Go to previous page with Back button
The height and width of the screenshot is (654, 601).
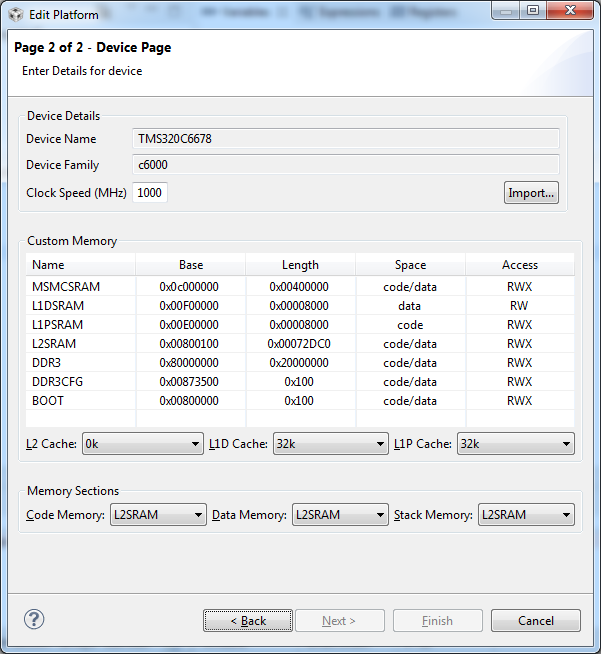[x=248, y=621]
